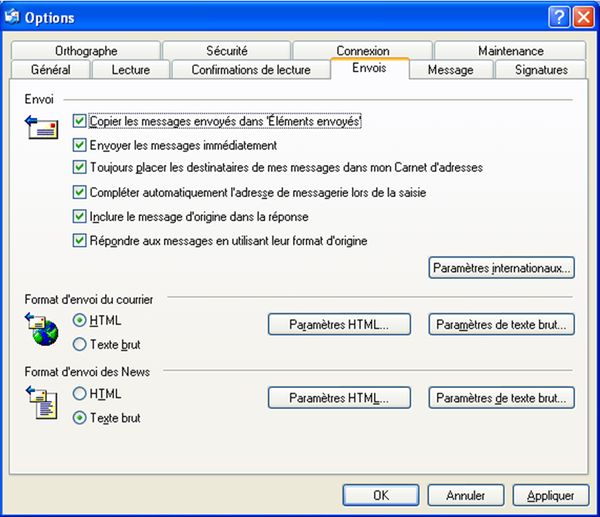
Task: Click the news document icon by Format d'envoi des News
Action: [x=42, y=403]
